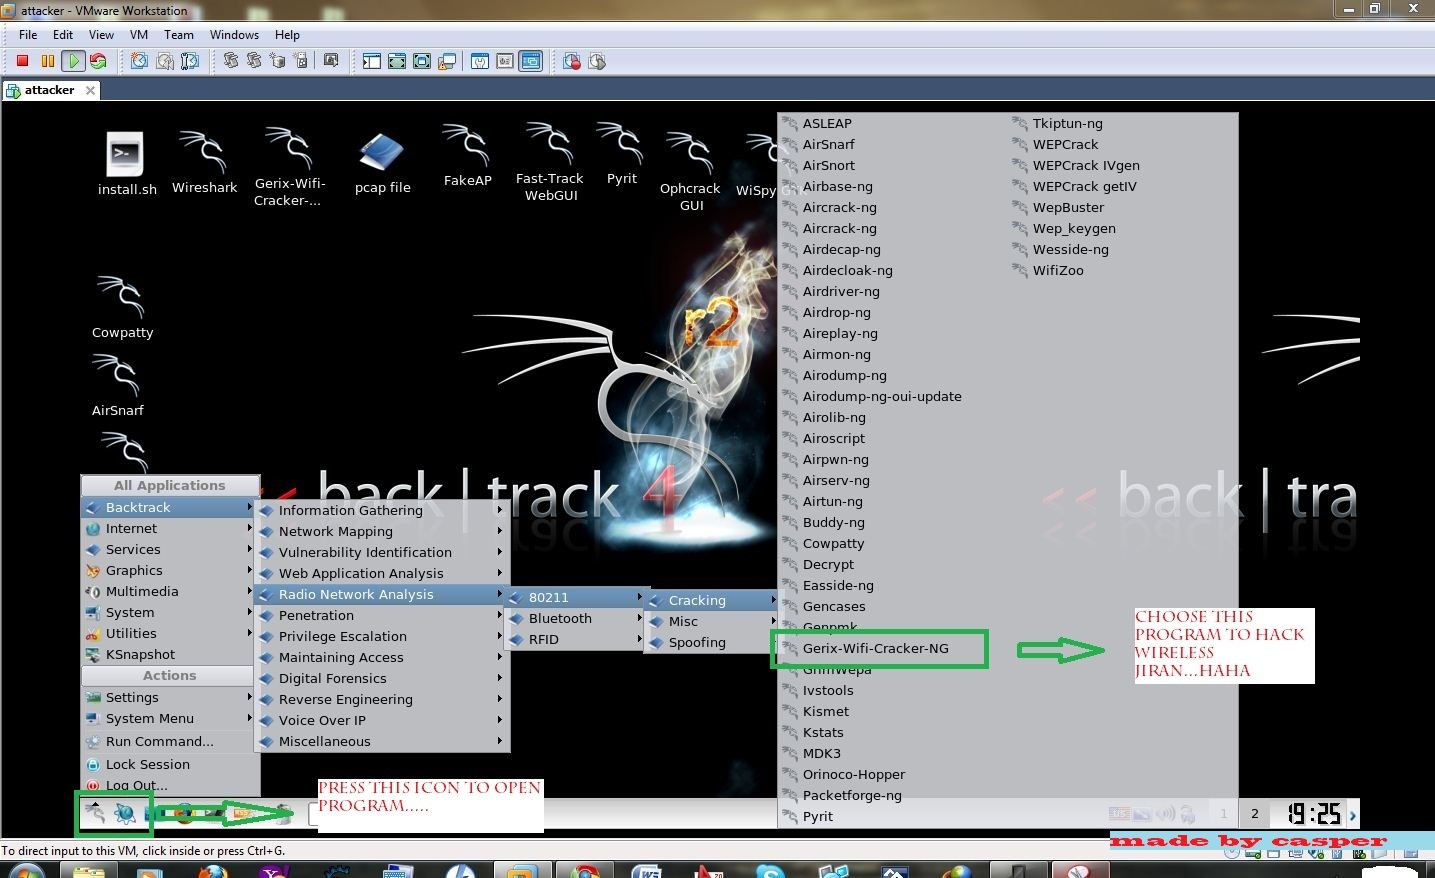Open the VM menu in the menu bar
Viewport: 1435px width, 878px height.
(139, 34)
